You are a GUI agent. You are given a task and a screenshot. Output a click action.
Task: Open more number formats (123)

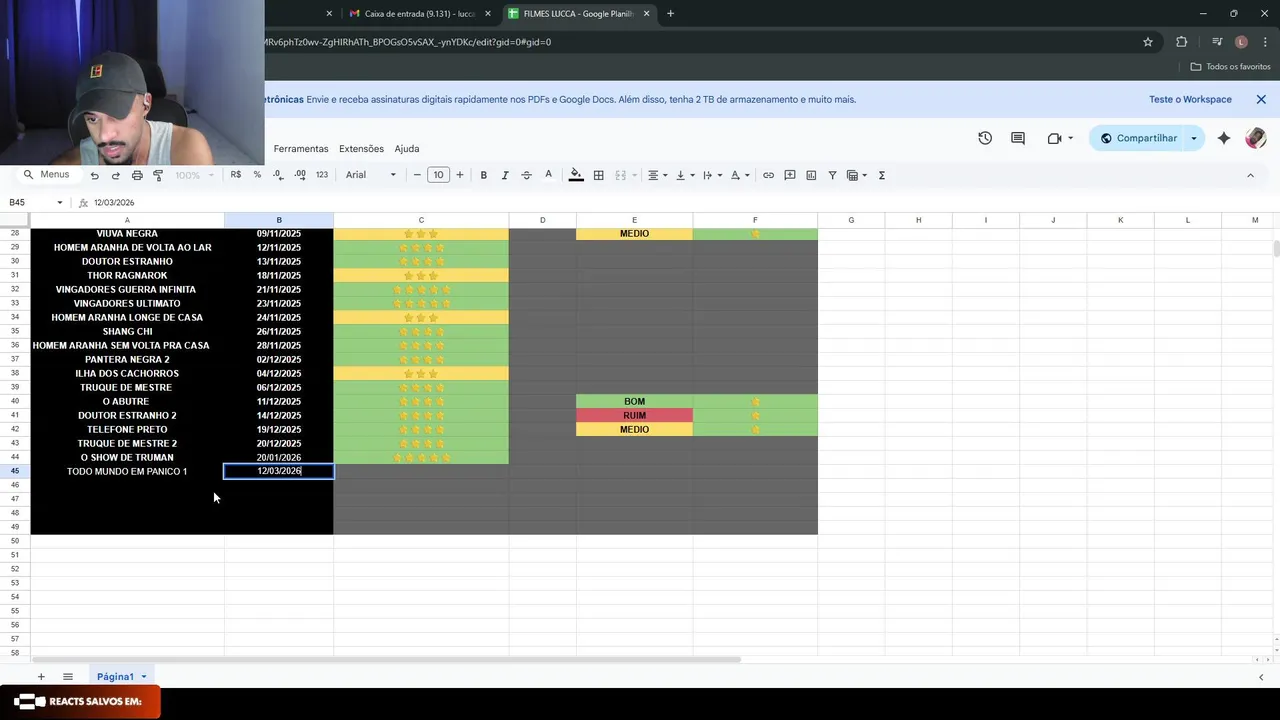pos(322,175)
